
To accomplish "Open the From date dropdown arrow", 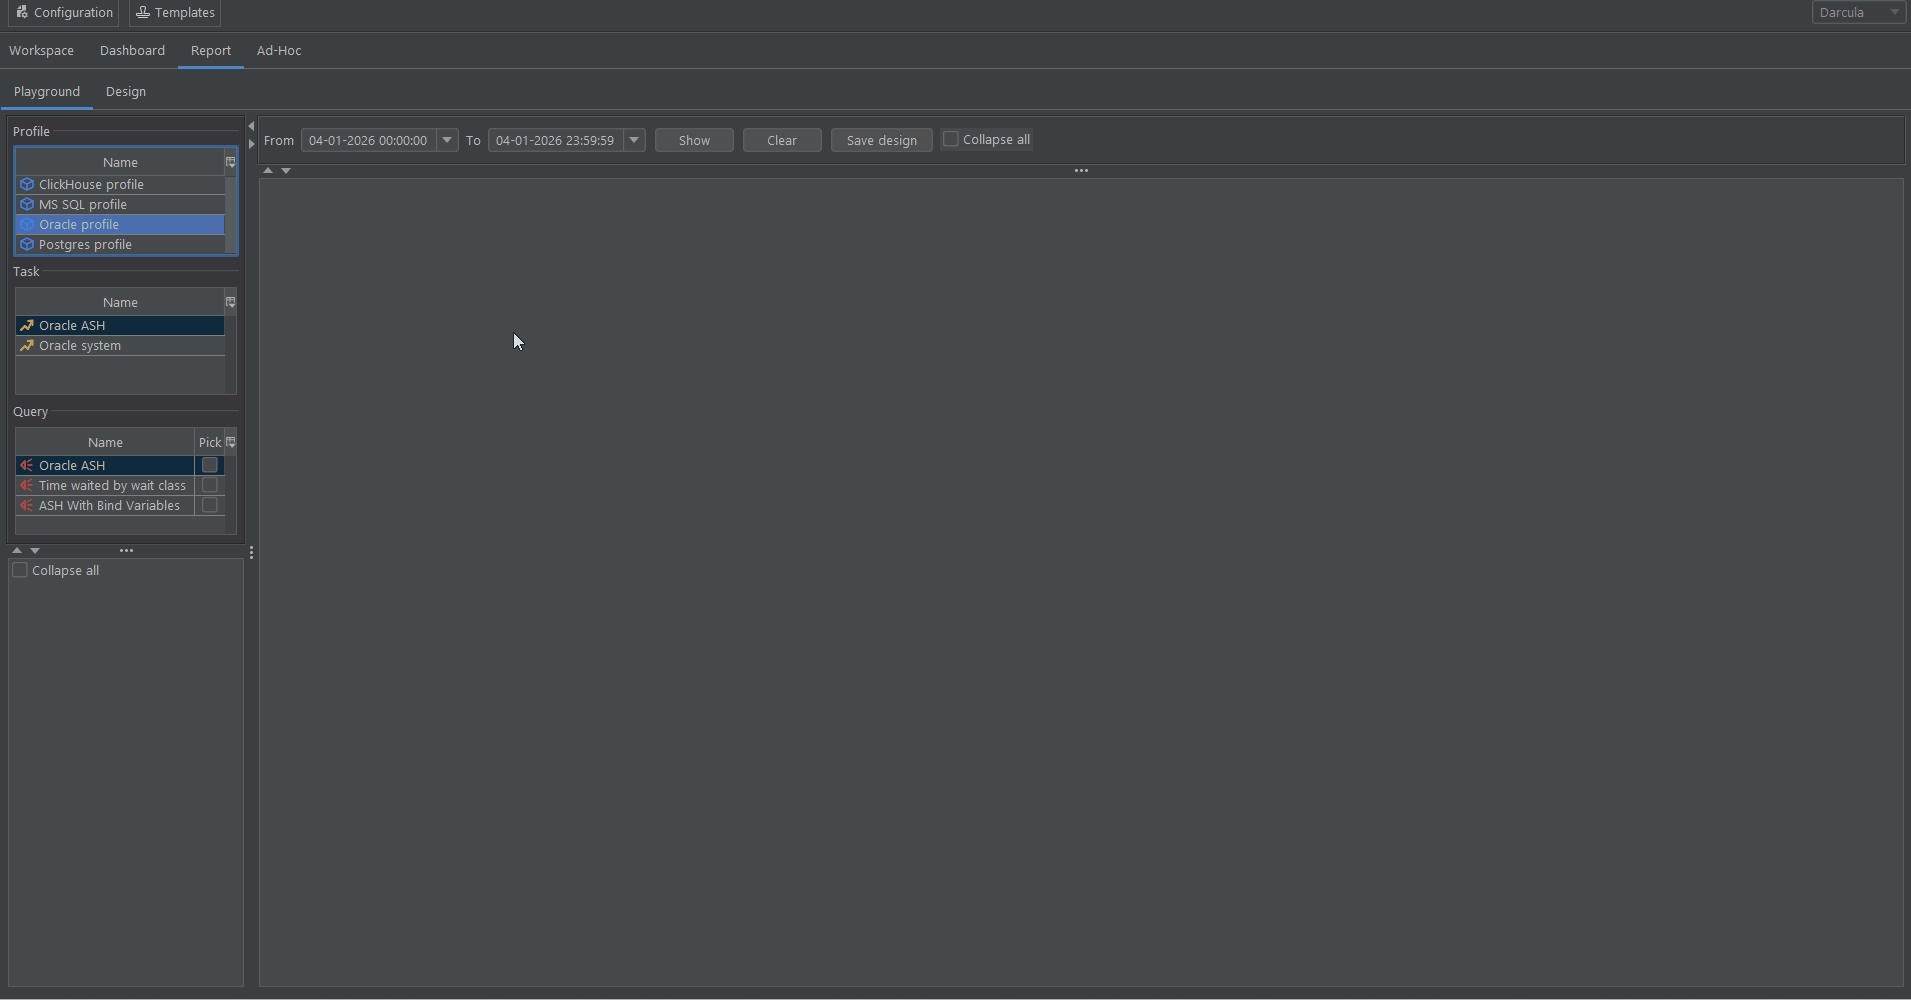I will (x=447, y=140).
